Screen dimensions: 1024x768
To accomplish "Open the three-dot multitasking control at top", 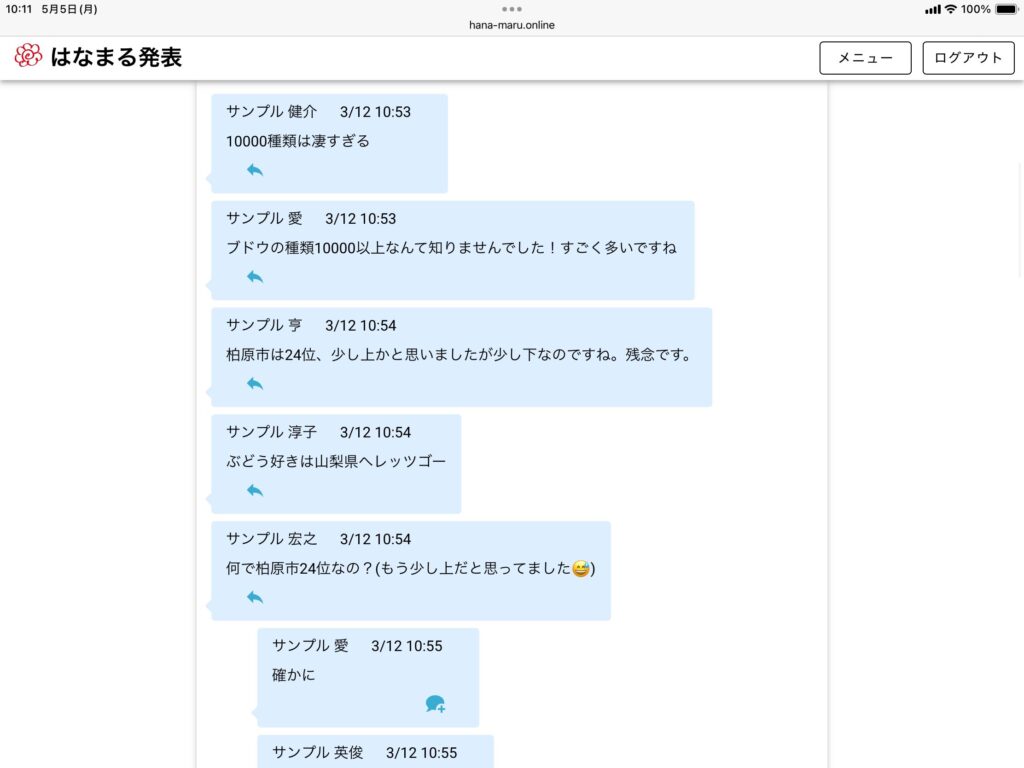I will [512, 9].
